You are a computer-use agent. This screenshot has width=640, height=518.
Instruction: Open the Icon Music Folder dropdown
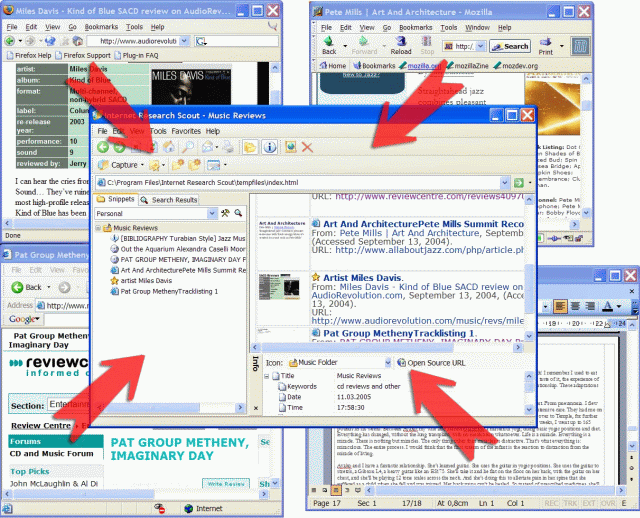point(387,362)
